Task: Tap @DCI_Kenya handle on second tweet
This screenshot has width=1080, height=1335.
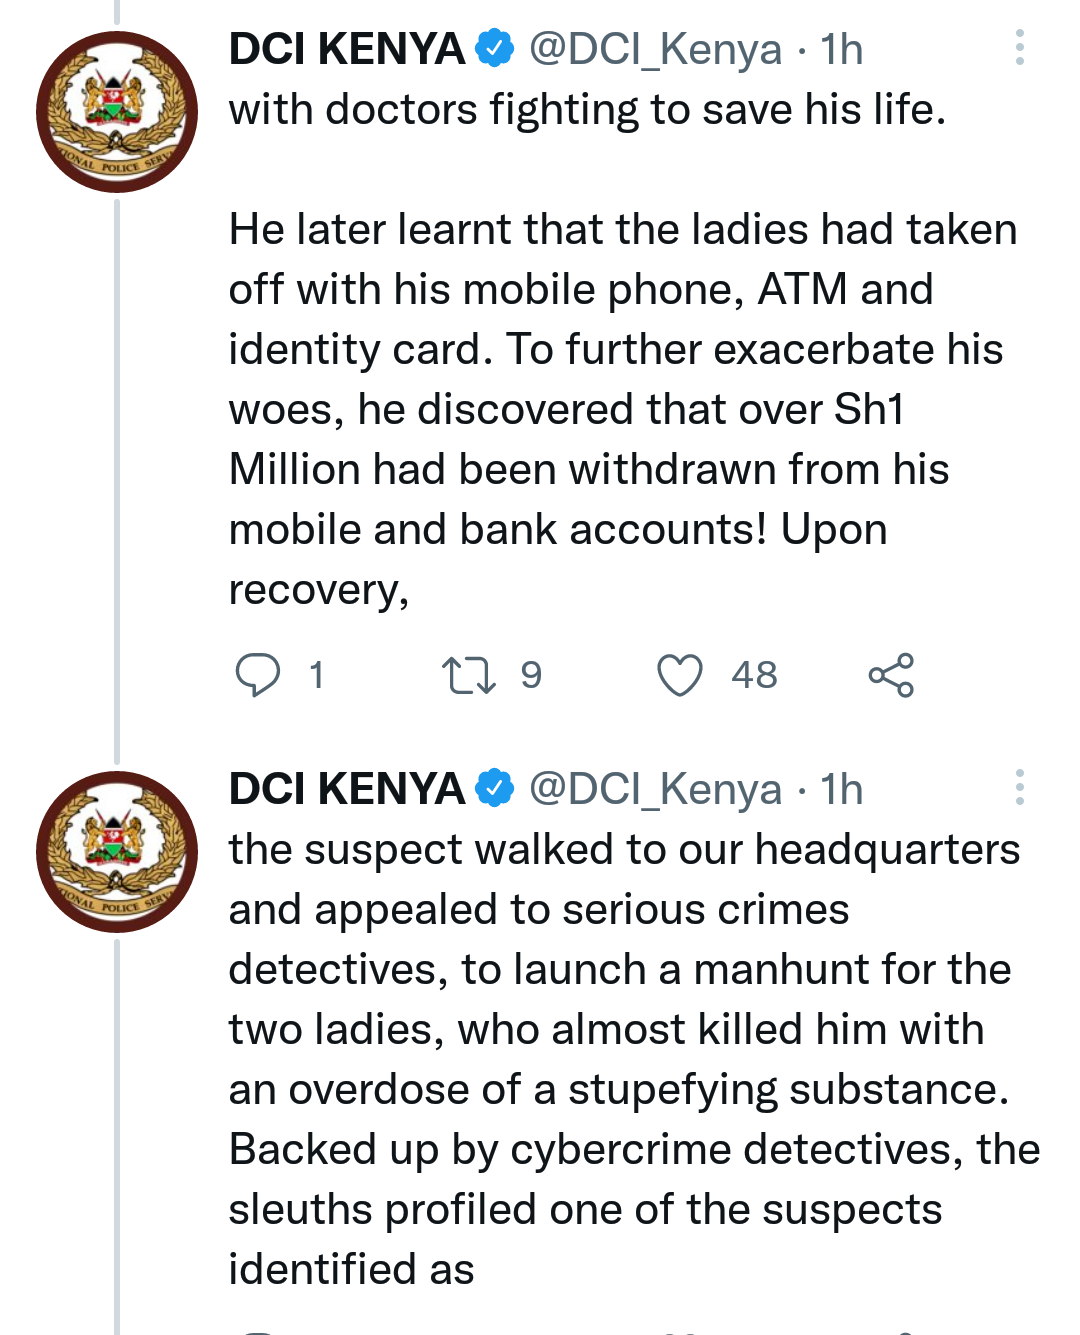Action: (655, 790)
